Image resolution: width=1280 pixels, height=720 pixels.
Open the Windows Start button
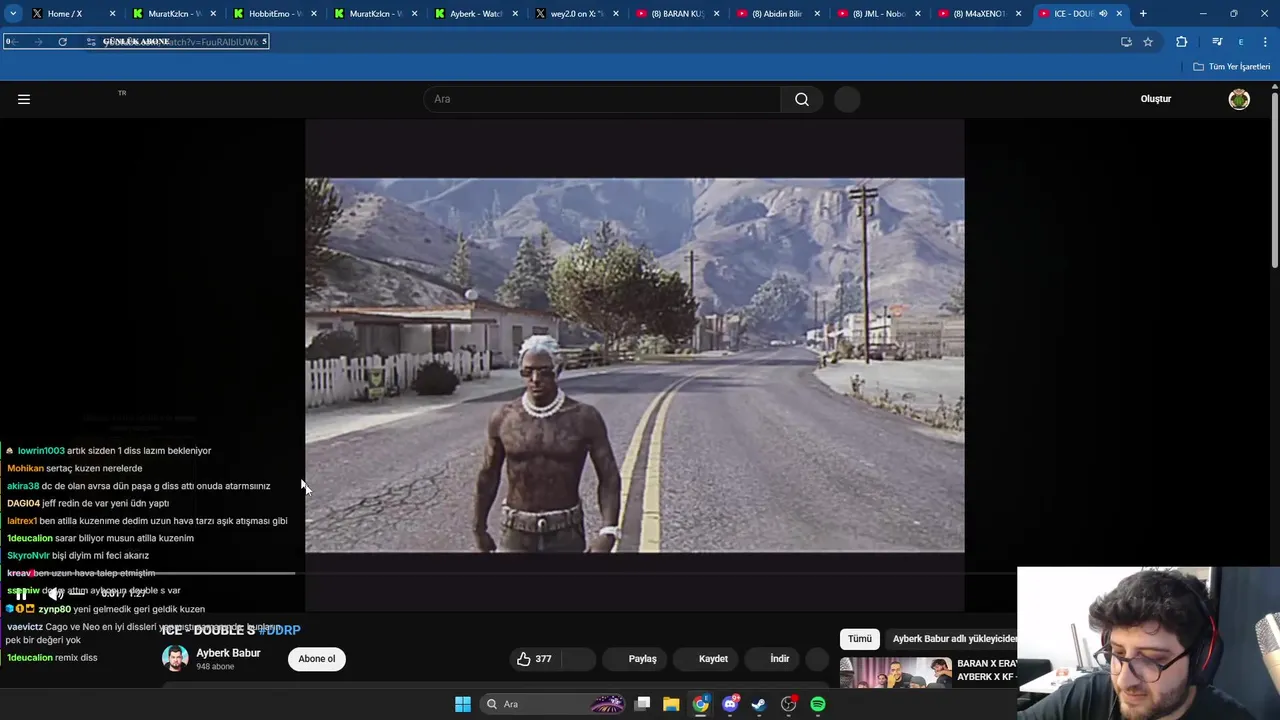pos(463,704)
